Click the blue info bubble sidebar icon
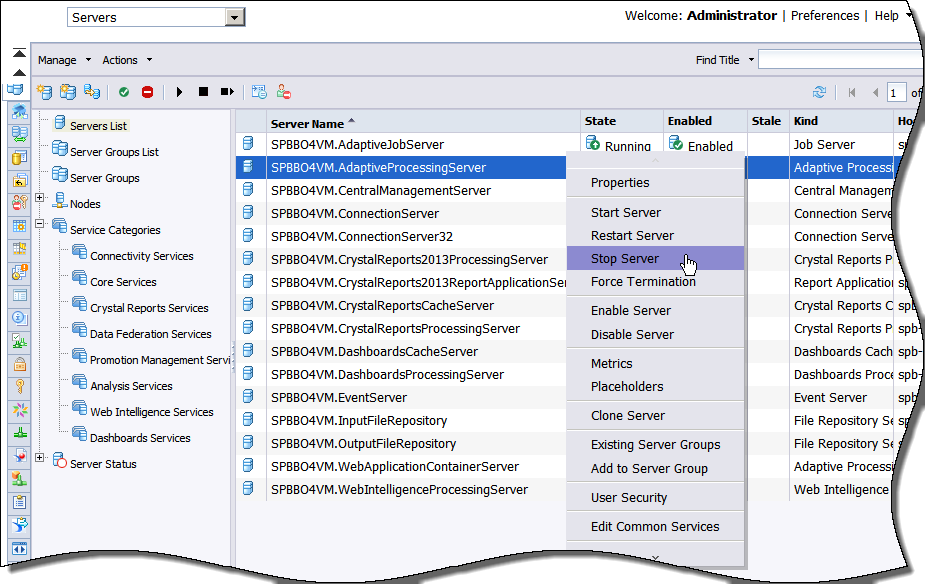 click(x=19, y=319)
